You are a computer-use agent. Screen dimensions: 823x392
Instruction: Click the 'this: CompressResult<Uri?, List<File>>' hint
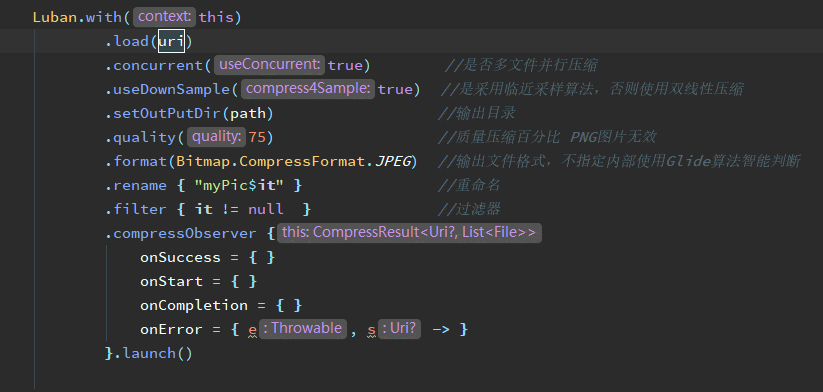(x=409, y=233)
